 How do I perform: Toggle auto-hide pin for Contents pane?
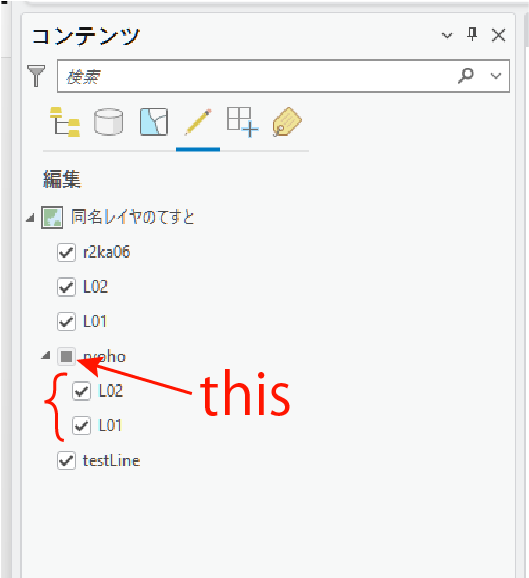(472, 34)
